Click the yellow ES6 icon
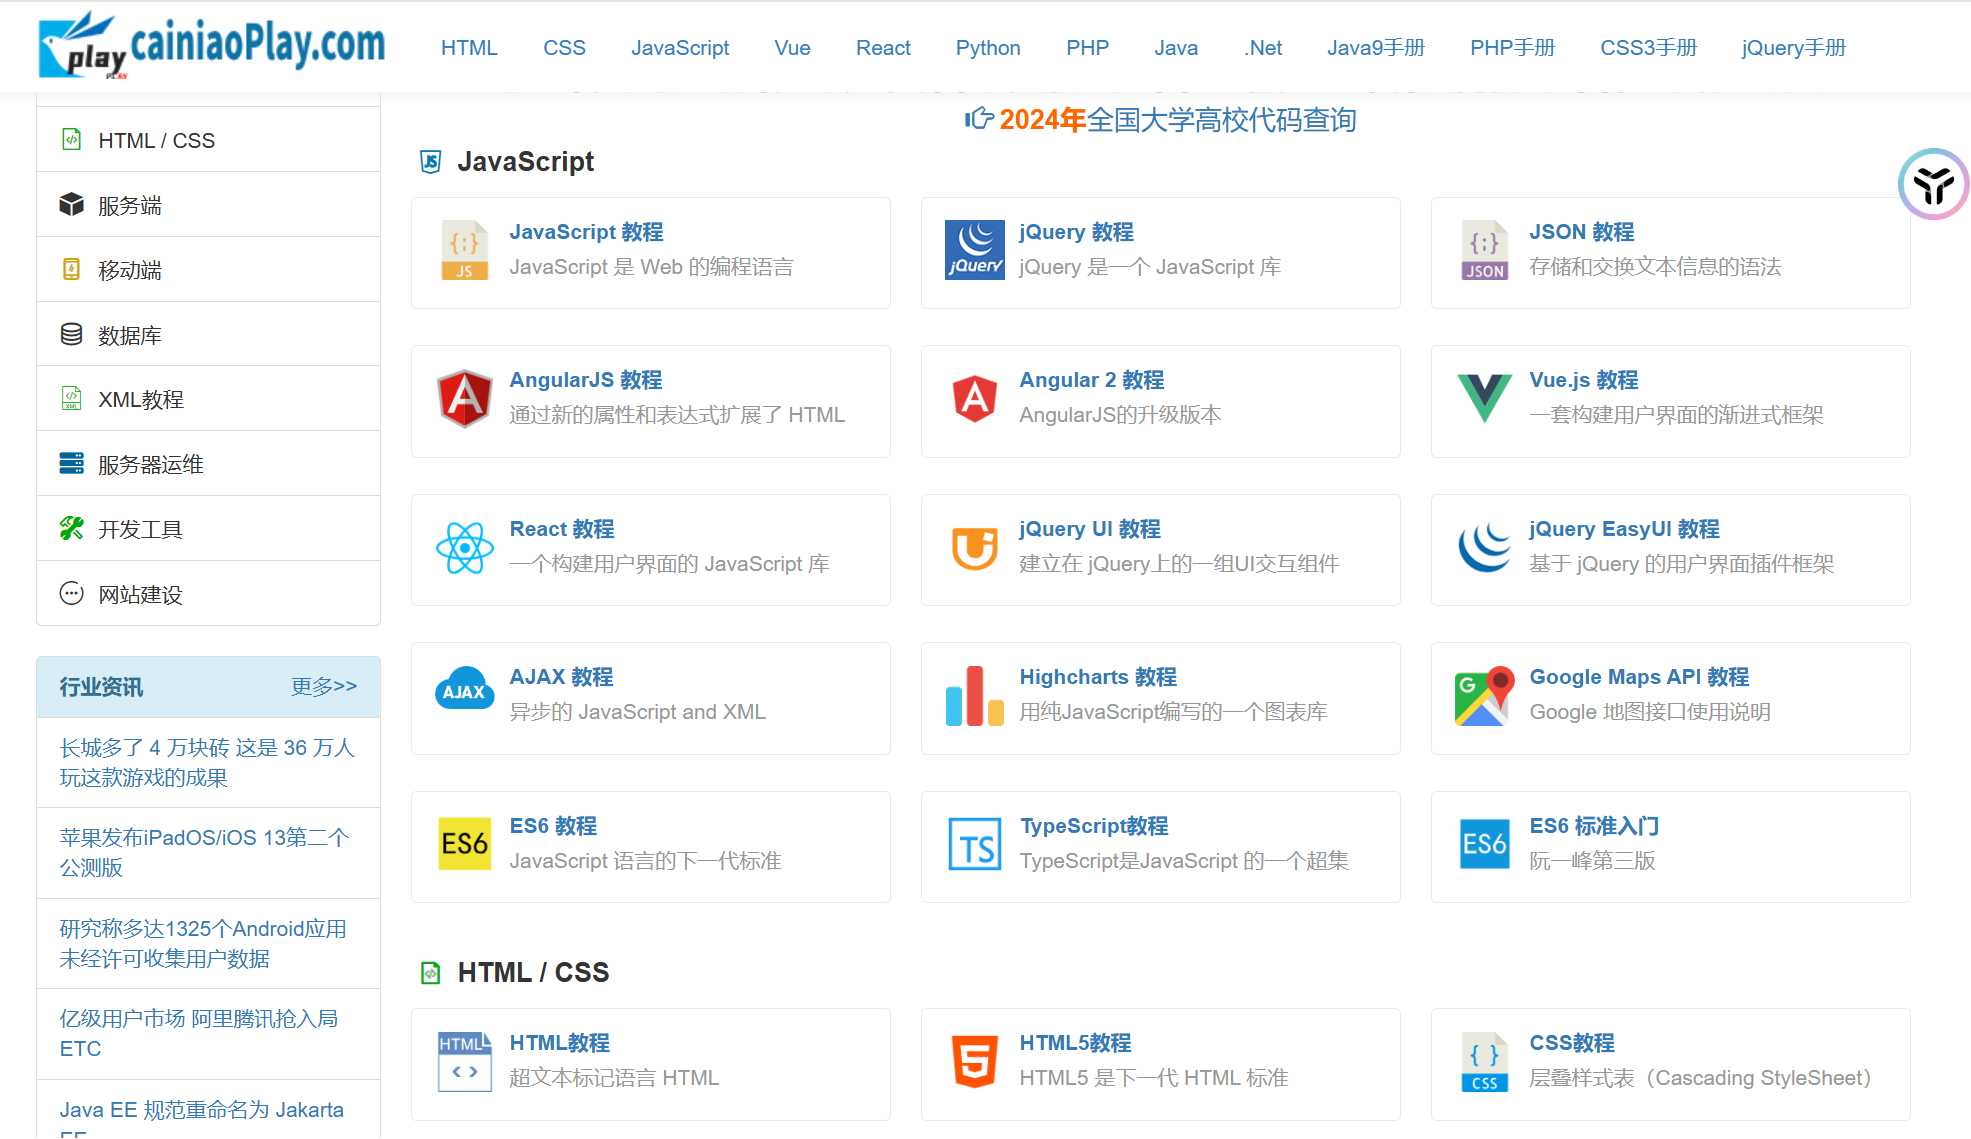This screenshot has width=1971, height=1139. (464, 844)
